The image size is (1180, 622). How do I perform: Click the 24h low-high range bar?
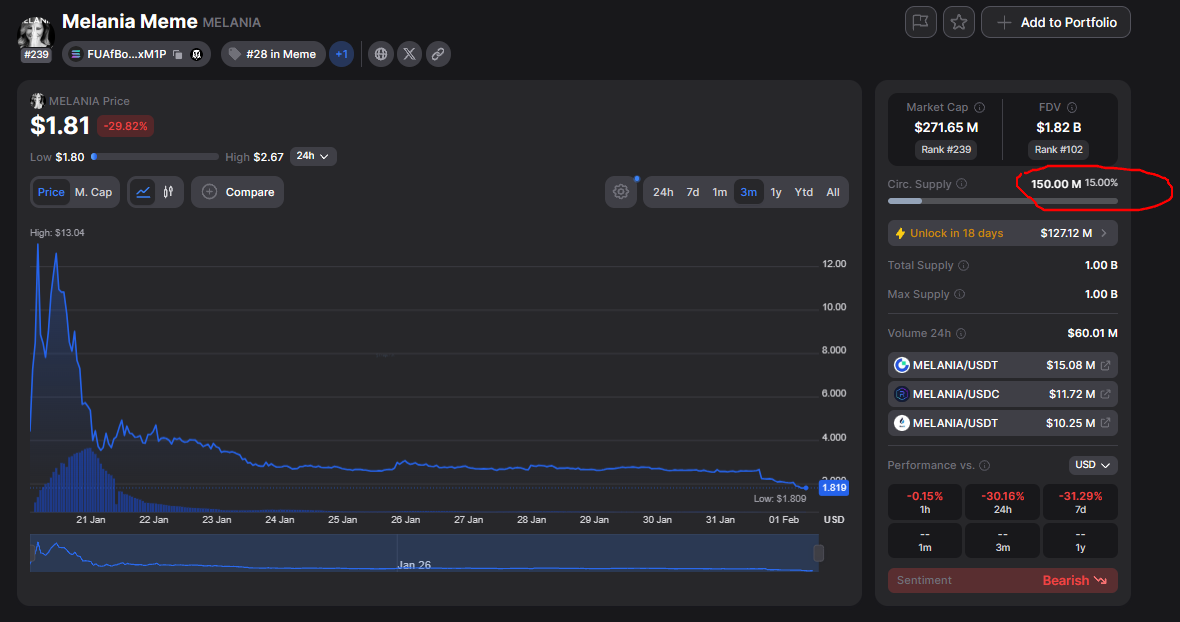click(x=155, y=157)
